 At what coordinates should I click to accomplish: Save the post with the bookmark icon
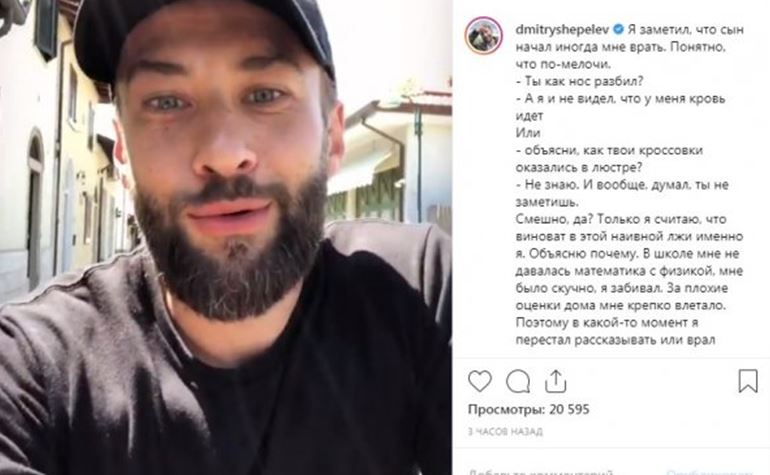[748, 381]
